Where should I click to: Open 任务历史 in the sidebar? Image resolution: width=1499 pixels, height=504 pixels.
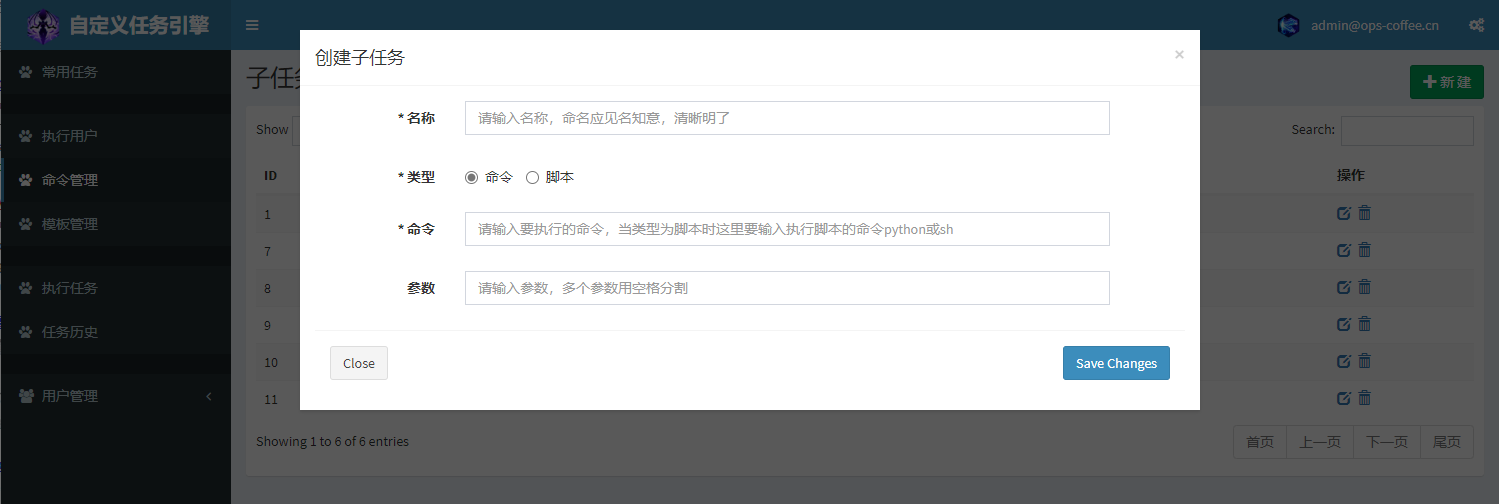click(x=70, y=332)
